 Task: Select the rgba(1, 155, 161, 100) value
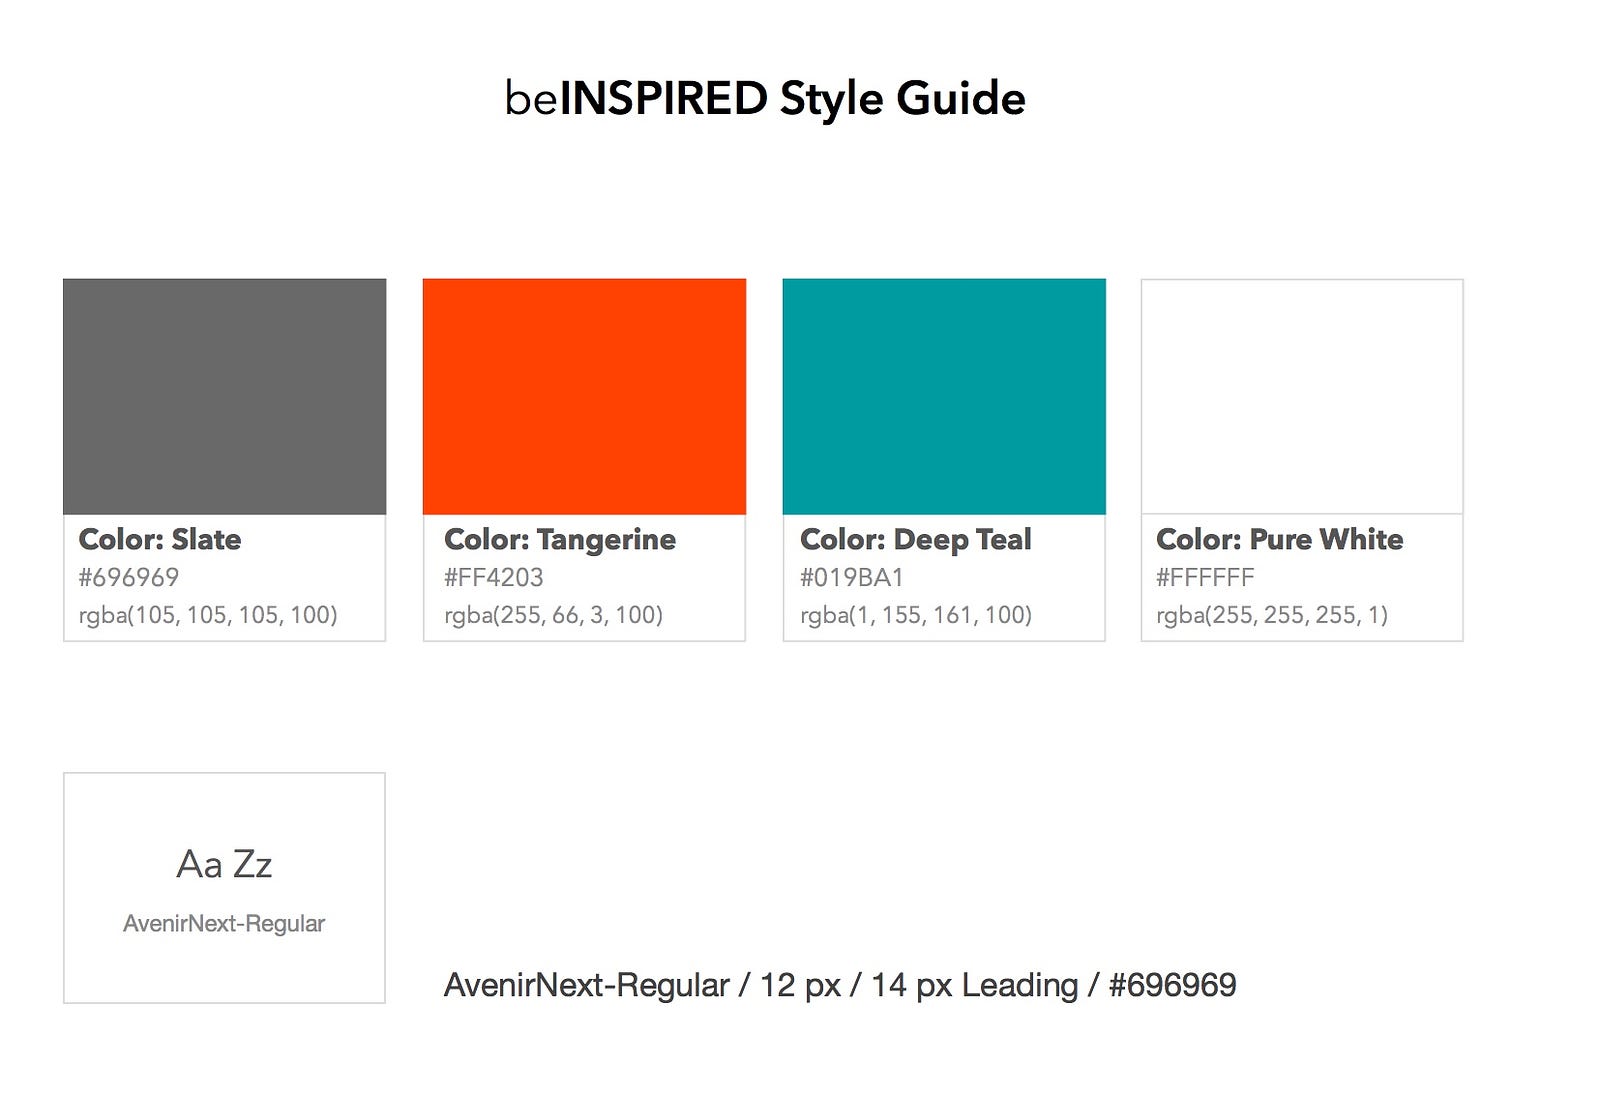pyautogui.click(x=916, y=615)
